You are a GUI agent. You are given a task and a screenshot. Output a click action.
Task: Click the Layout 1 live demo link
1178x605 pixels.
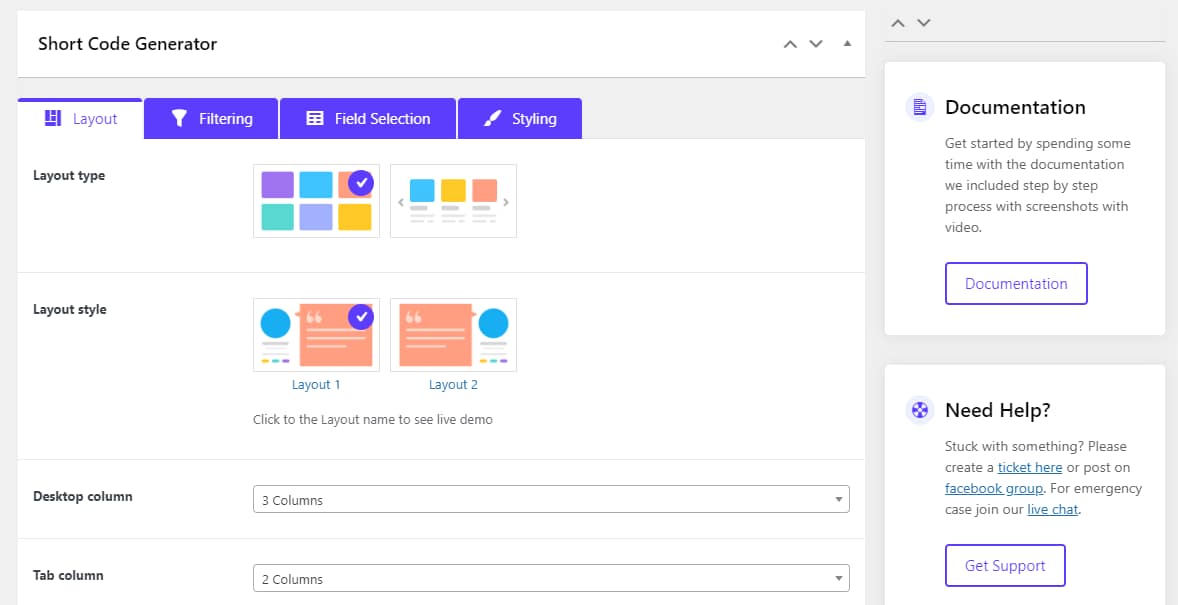pyautogui.click(x=316, y=384)
